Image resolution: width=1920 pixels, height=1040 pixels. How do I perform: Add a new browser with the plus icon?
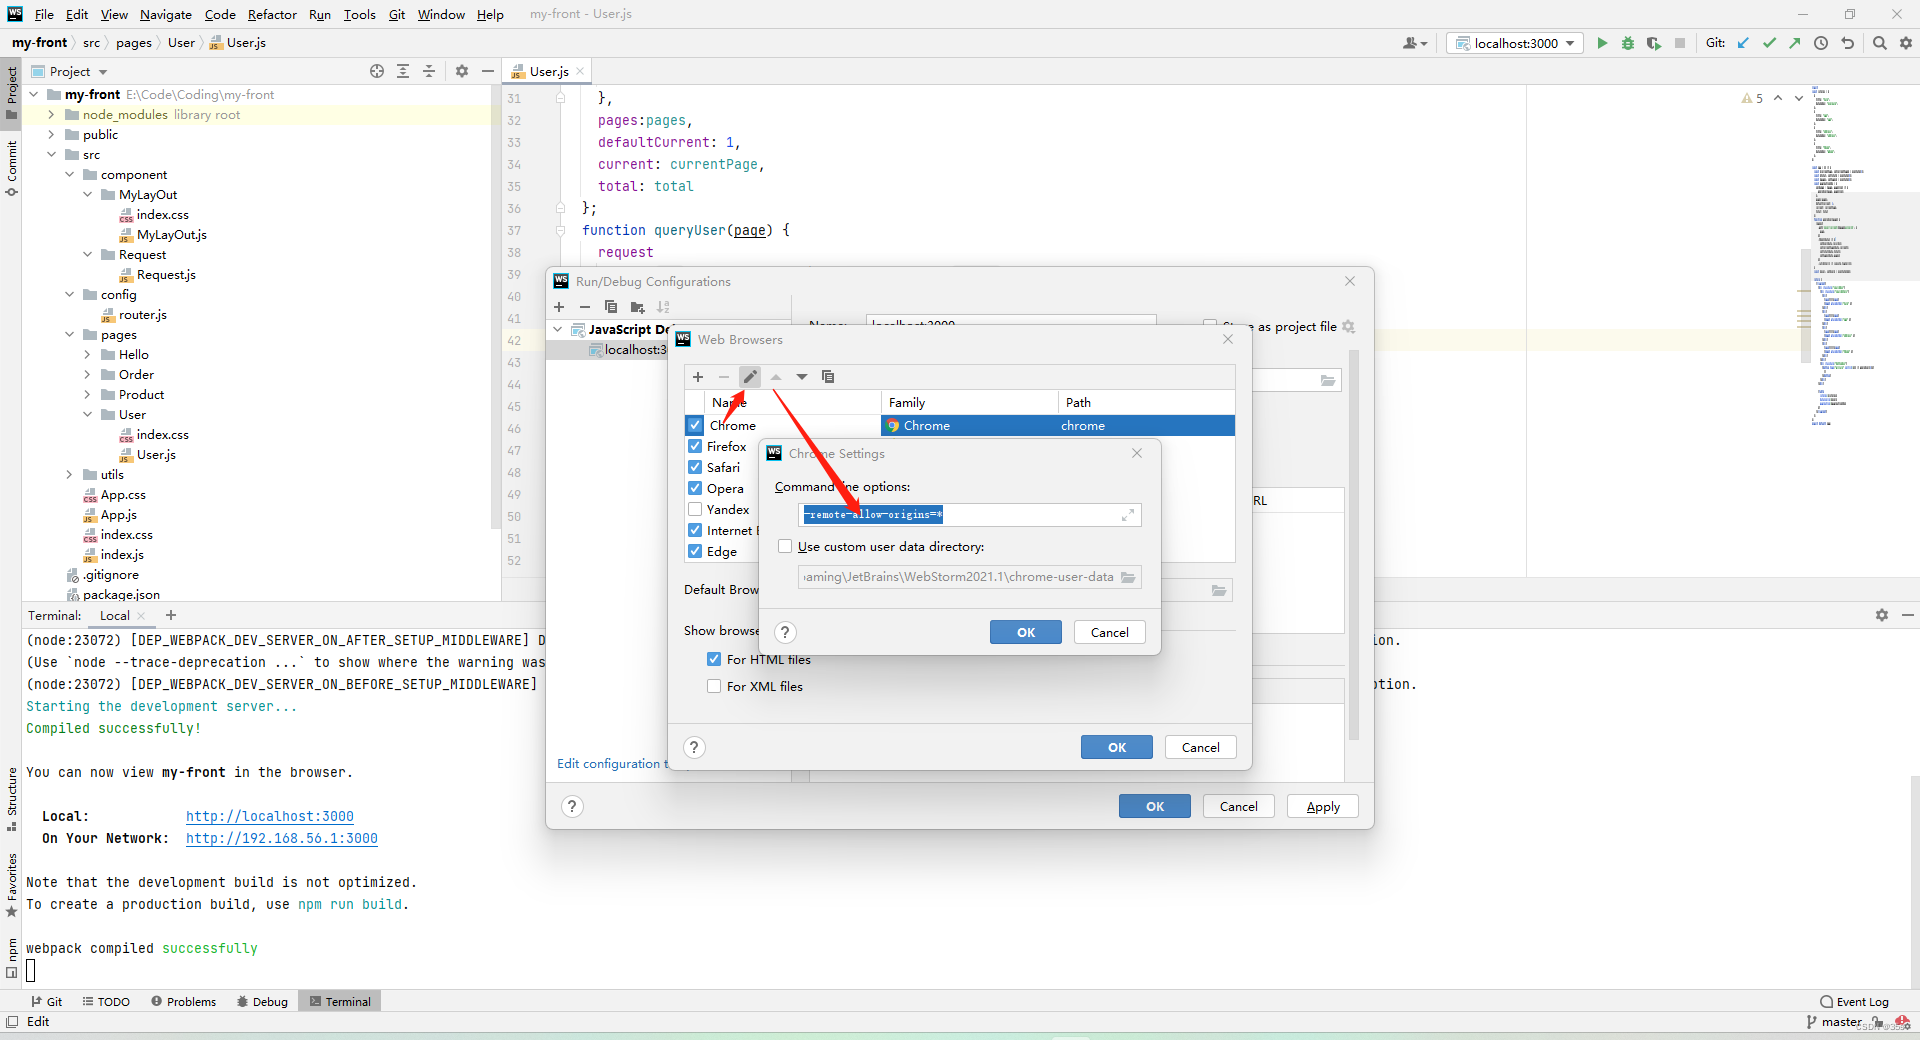[696, 377]
